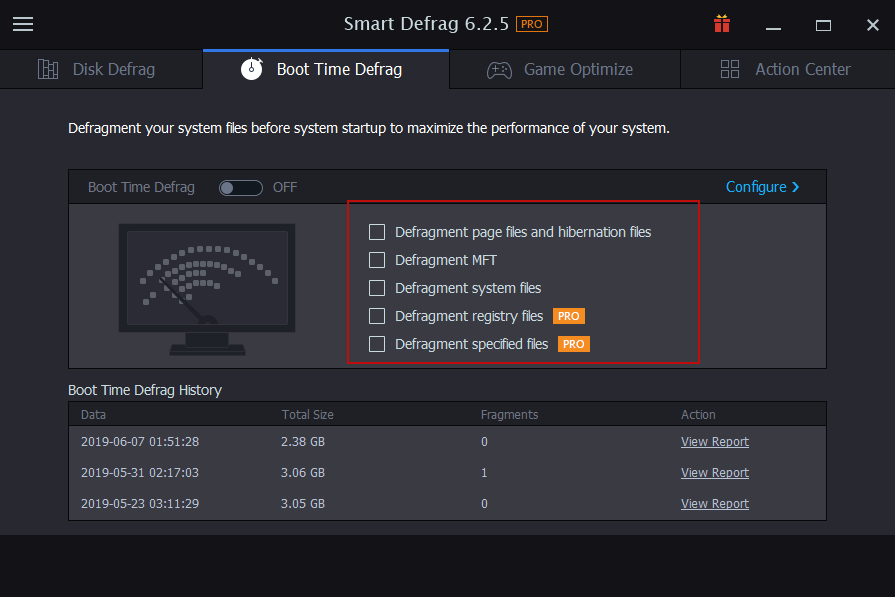View Report for 2019-06-07 entry

pyautogui.click(x=715, y=442)
